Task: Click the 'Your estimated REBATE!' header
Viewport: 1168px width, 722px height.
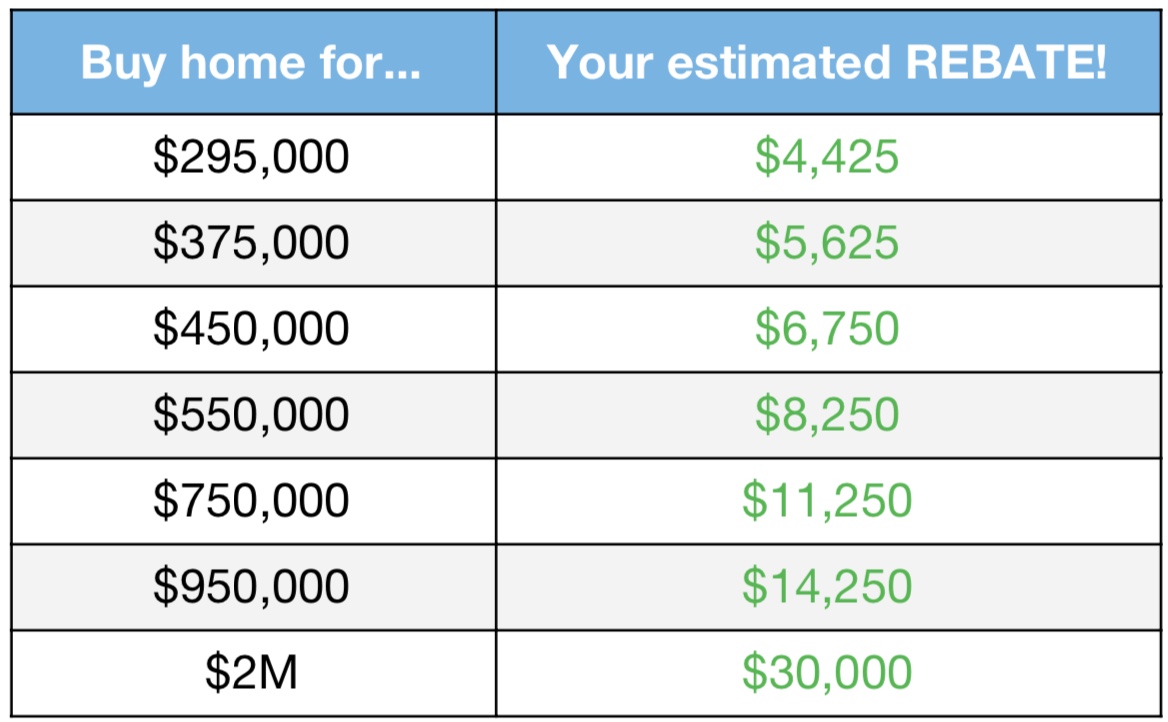Action: tap(828, 62)
